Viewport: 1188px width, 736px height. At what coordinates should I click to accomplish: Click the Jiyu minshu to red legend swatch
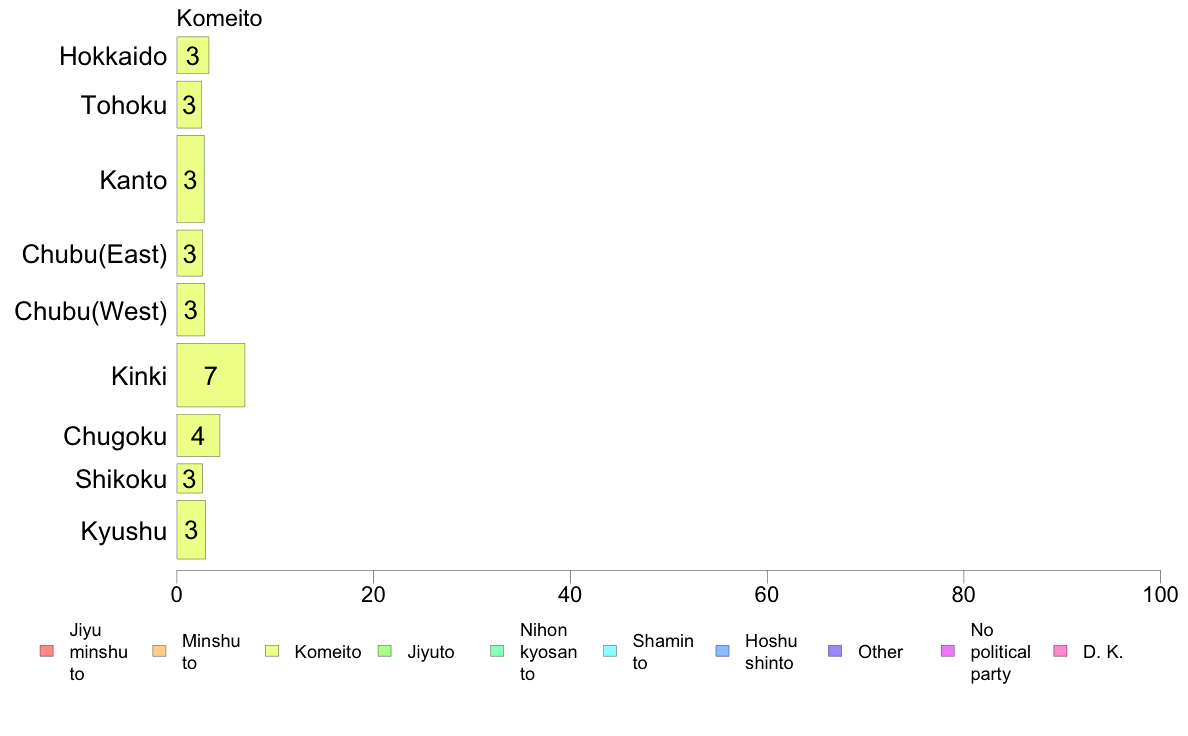coord(47,651)
